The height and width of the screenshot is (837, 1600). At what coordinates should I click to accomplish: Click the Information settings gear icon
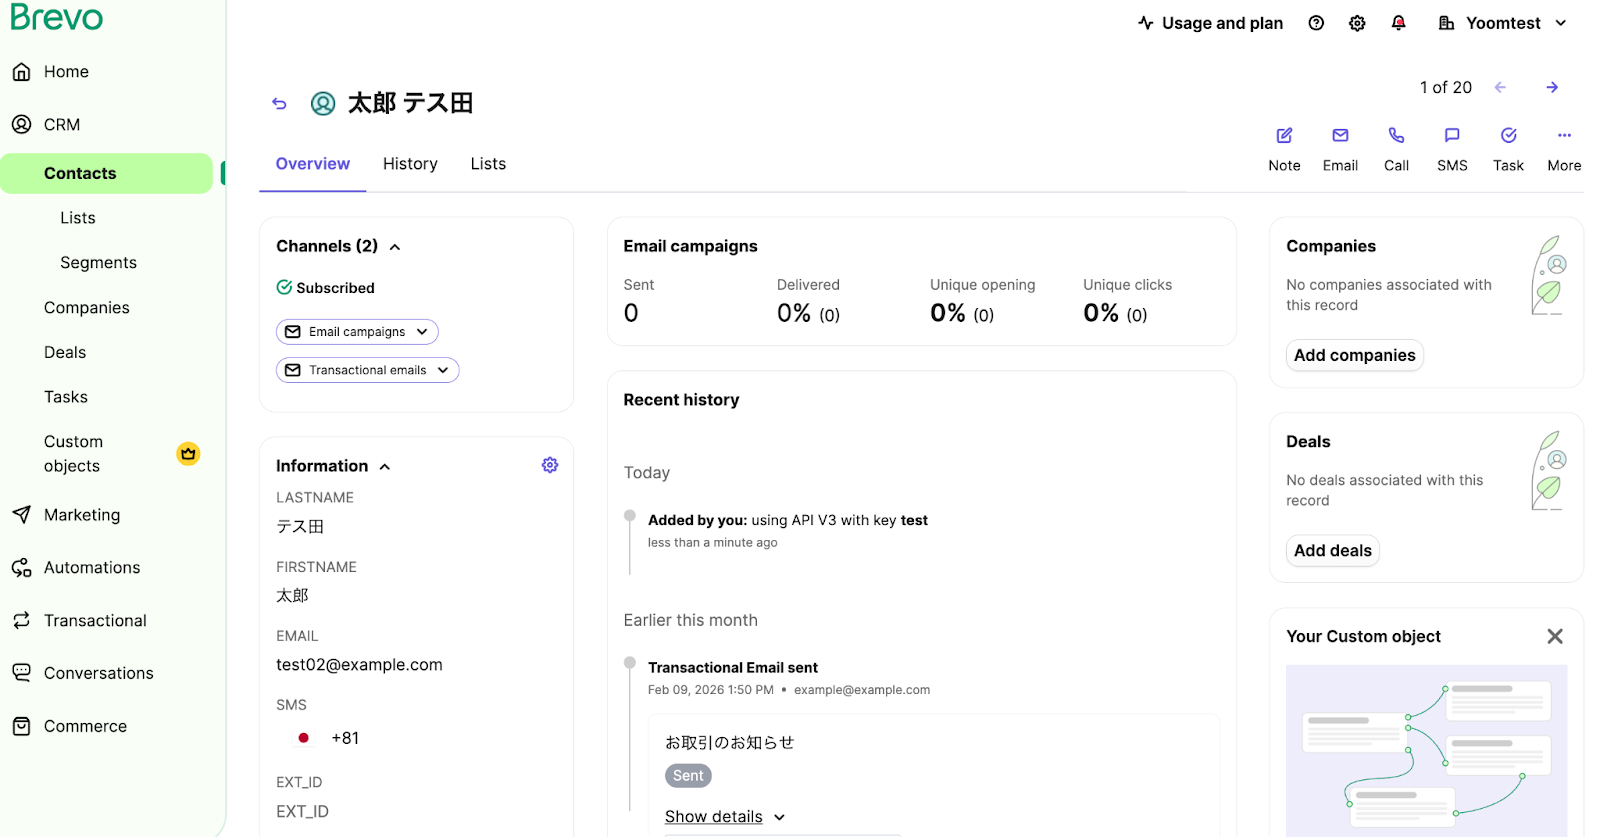(550, 465)
